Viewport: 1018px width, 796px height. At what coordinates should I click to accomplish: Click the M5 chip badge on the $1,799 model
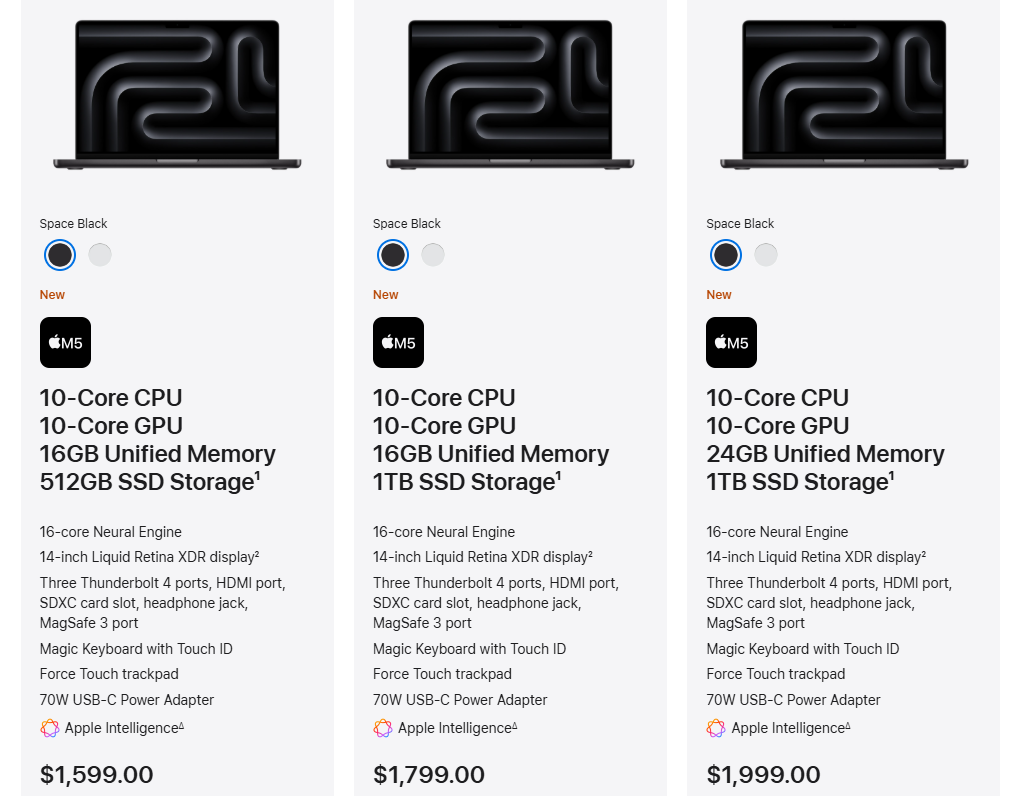398,343
